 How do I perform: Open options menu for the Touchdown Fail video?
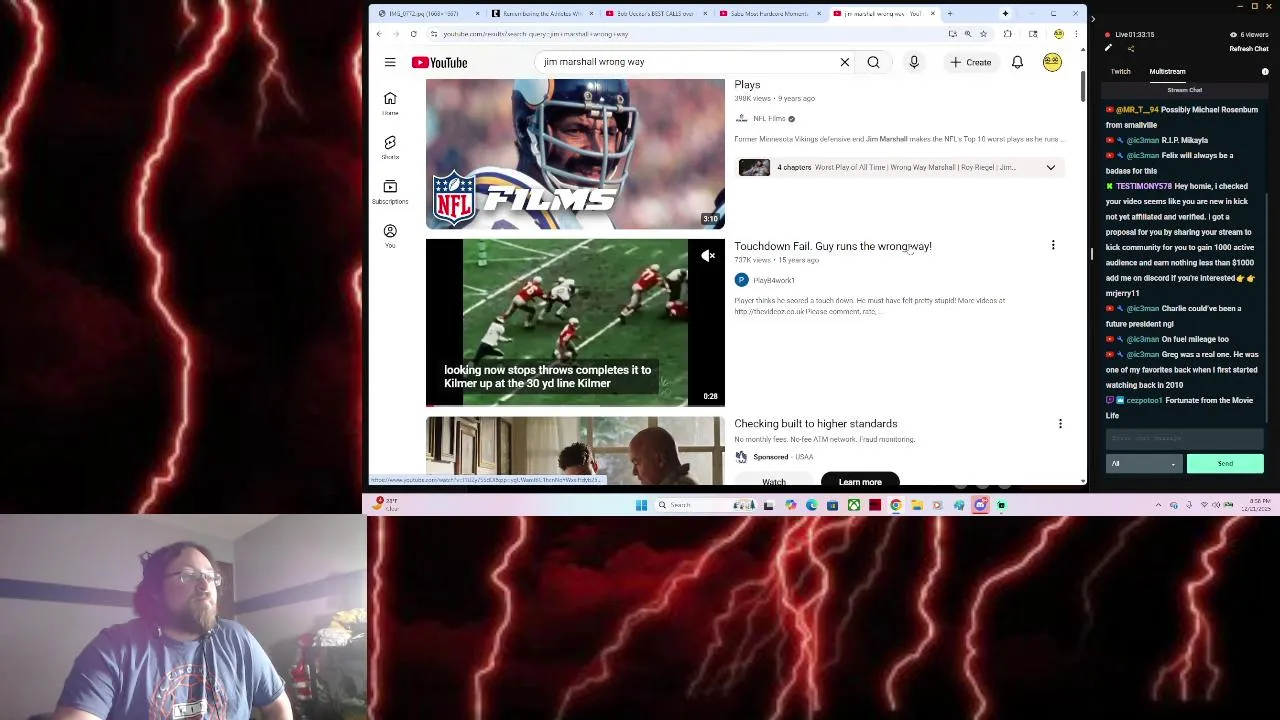click(1053, 245)
